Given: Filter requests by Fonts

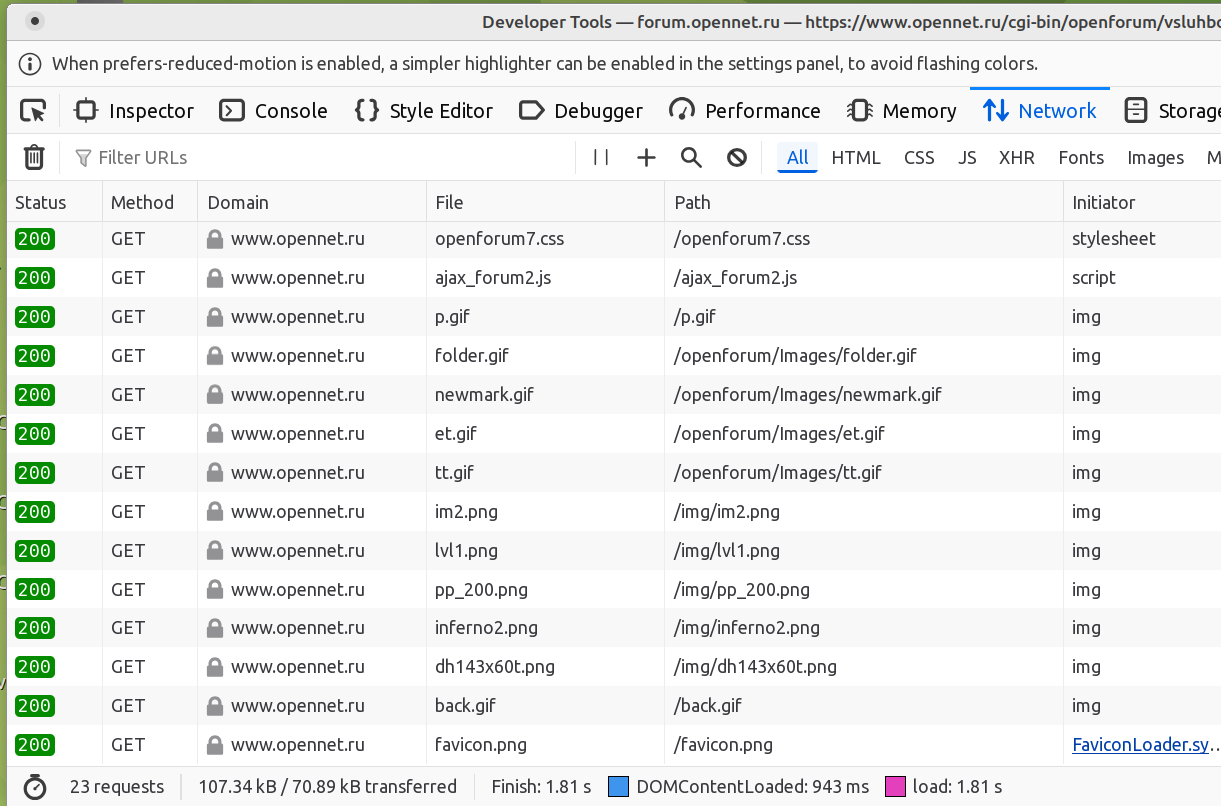Looking at the screenshot, I should pos(1081,158).
